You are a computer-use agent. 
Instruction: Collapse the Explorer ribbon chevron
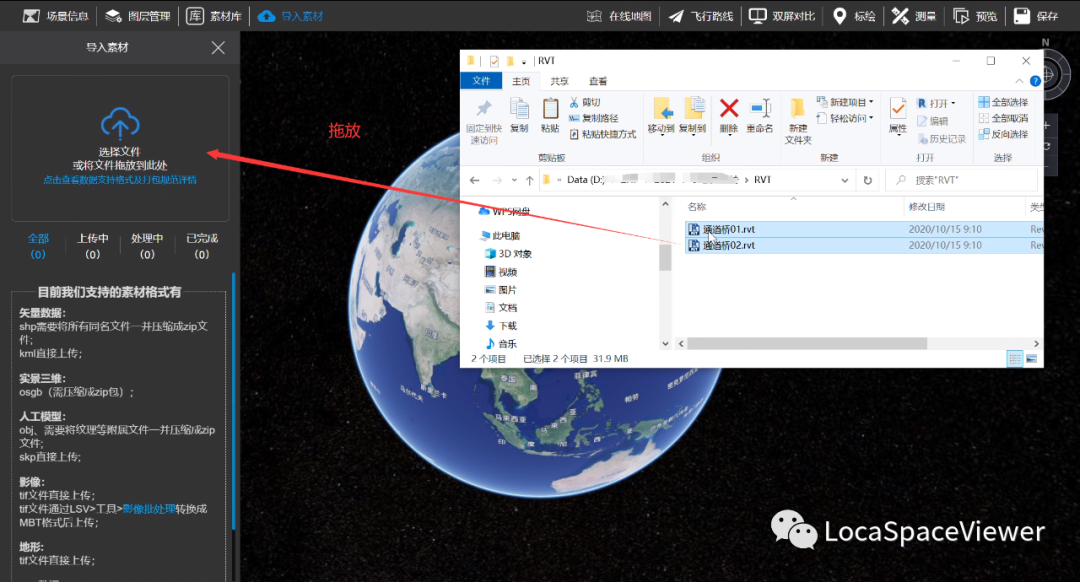1019,81
